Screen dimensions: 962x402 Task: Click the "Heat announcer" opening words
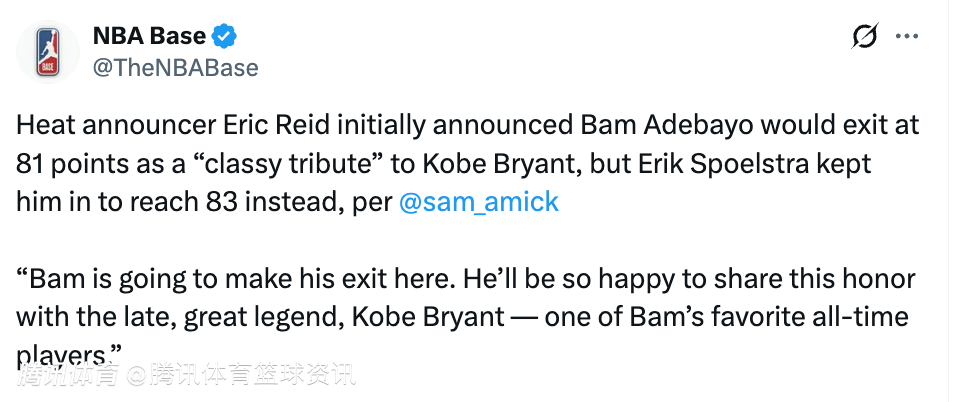click(x=98, y=128)
